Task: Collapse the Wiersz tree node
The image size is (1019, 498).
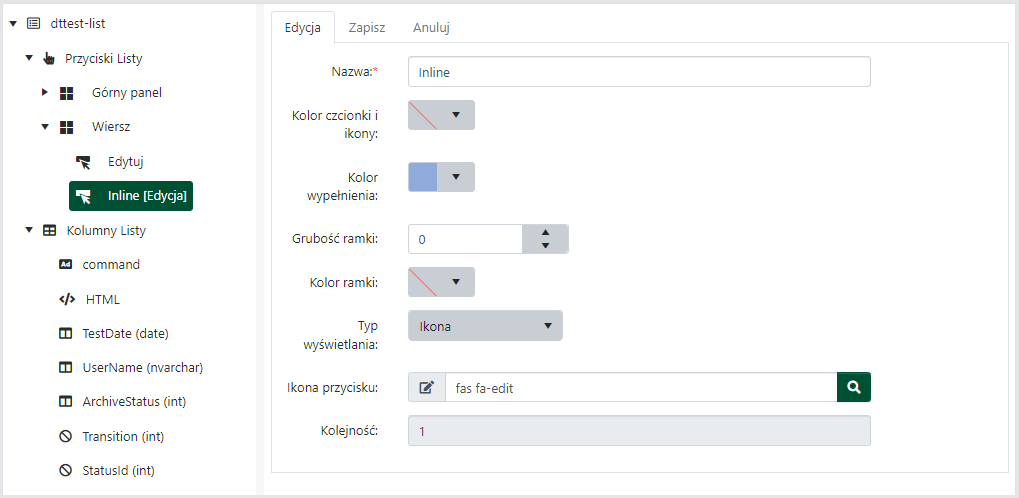Action: (44, 127)
